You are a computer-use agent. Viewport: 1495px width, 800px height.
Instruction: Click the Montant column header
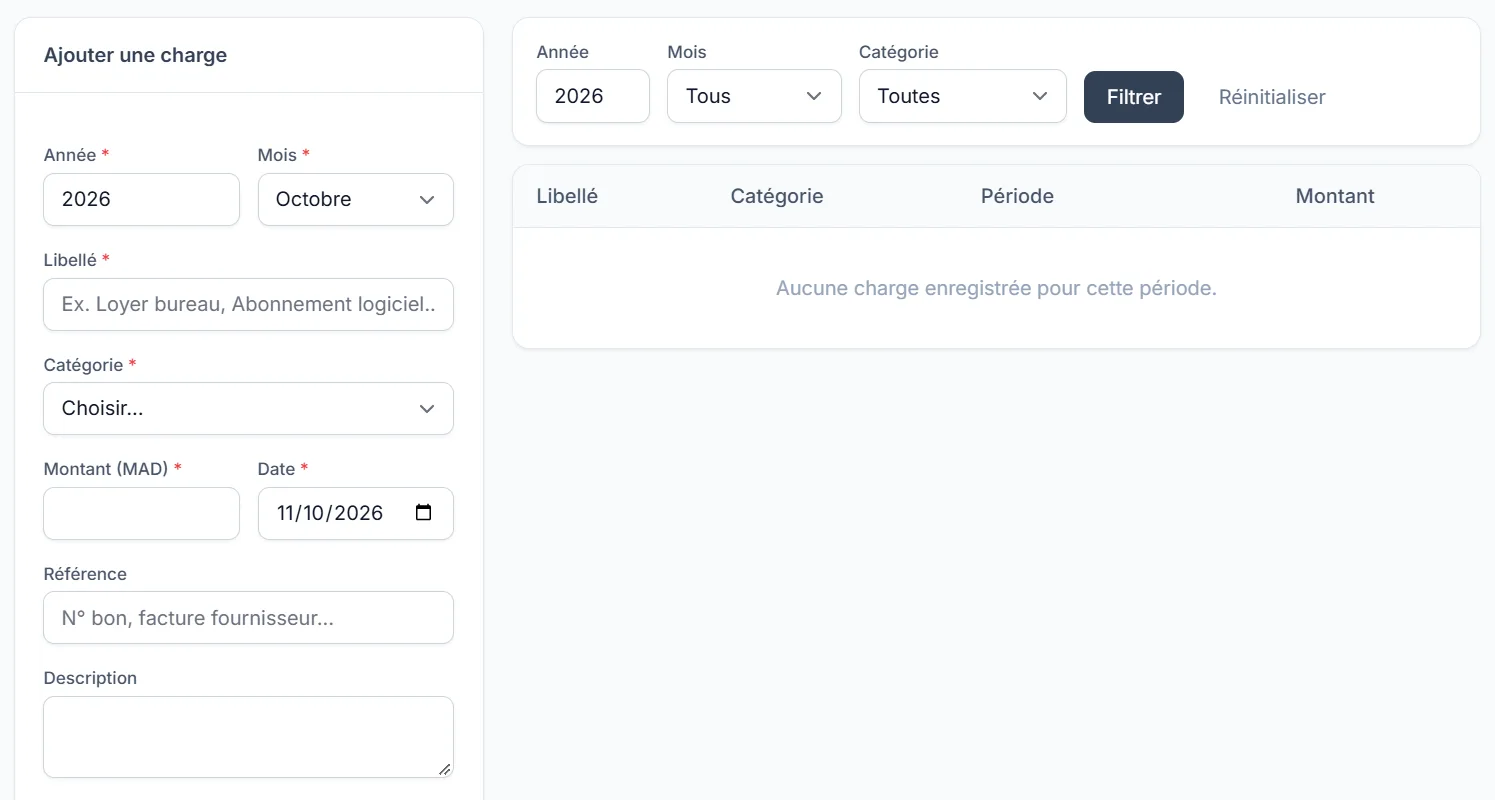(x=1335, y=196)
